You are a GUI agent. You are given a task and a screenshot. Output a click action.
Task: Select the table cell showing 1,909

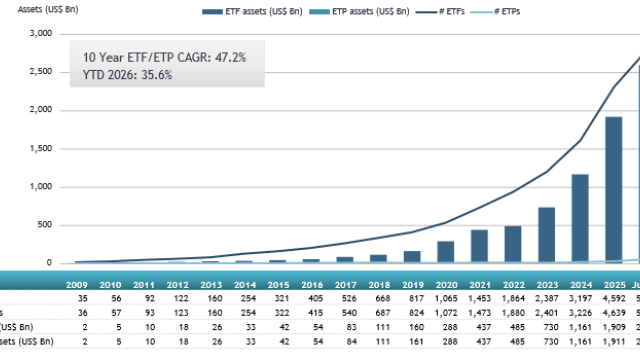point(614,327)
